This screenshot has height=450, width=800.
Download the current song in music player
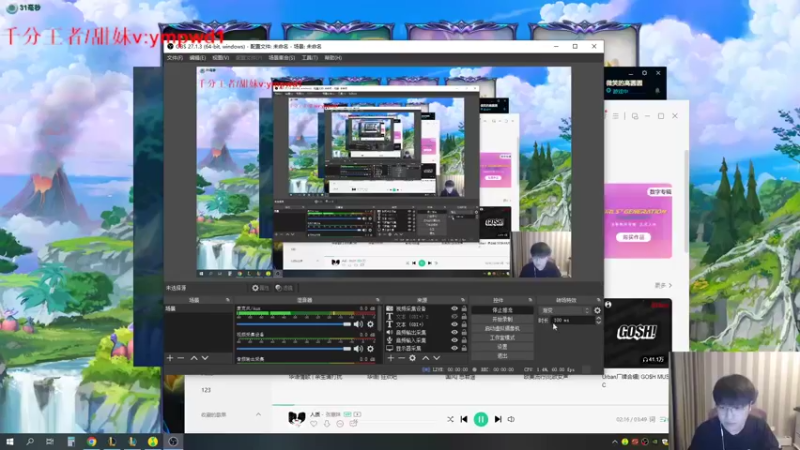(x=327, y=423)
